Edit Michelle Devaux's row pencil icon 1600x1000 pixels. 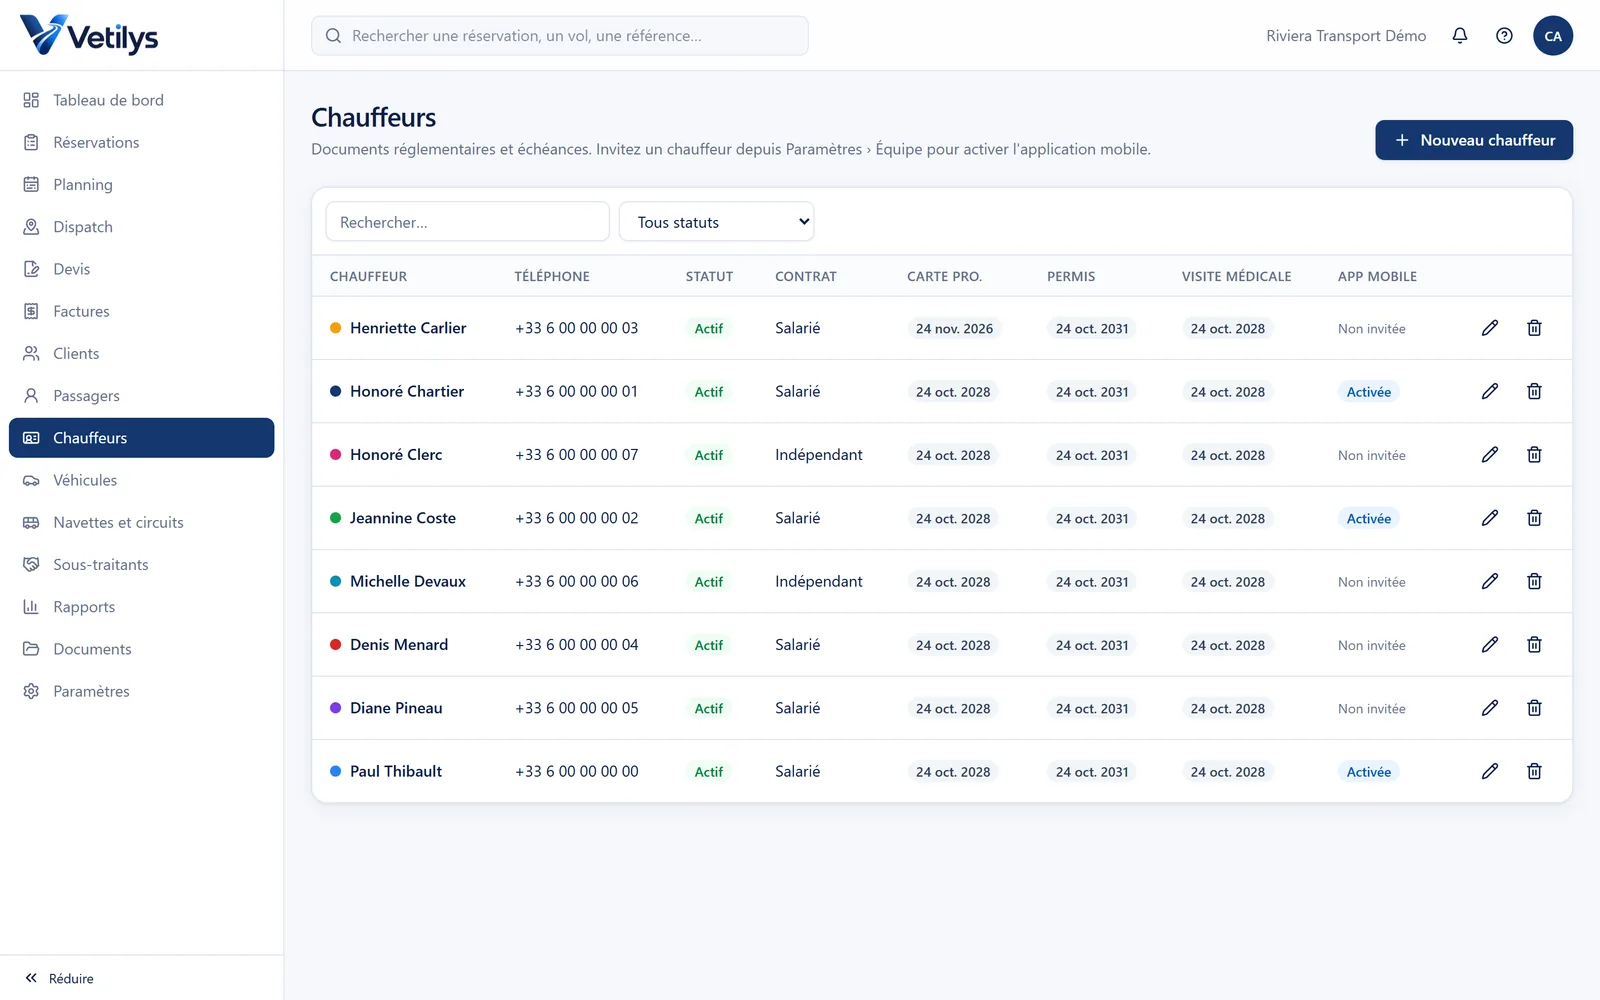click(1490, 581)
